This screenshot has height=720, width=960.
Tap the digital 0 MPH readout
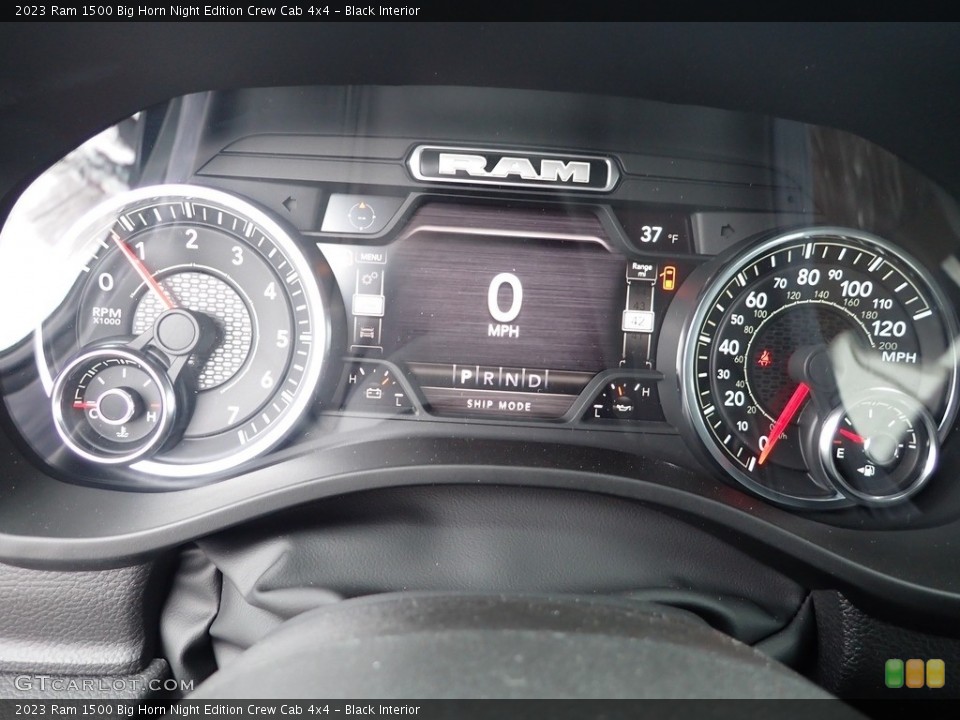click(x=504, y=306)
